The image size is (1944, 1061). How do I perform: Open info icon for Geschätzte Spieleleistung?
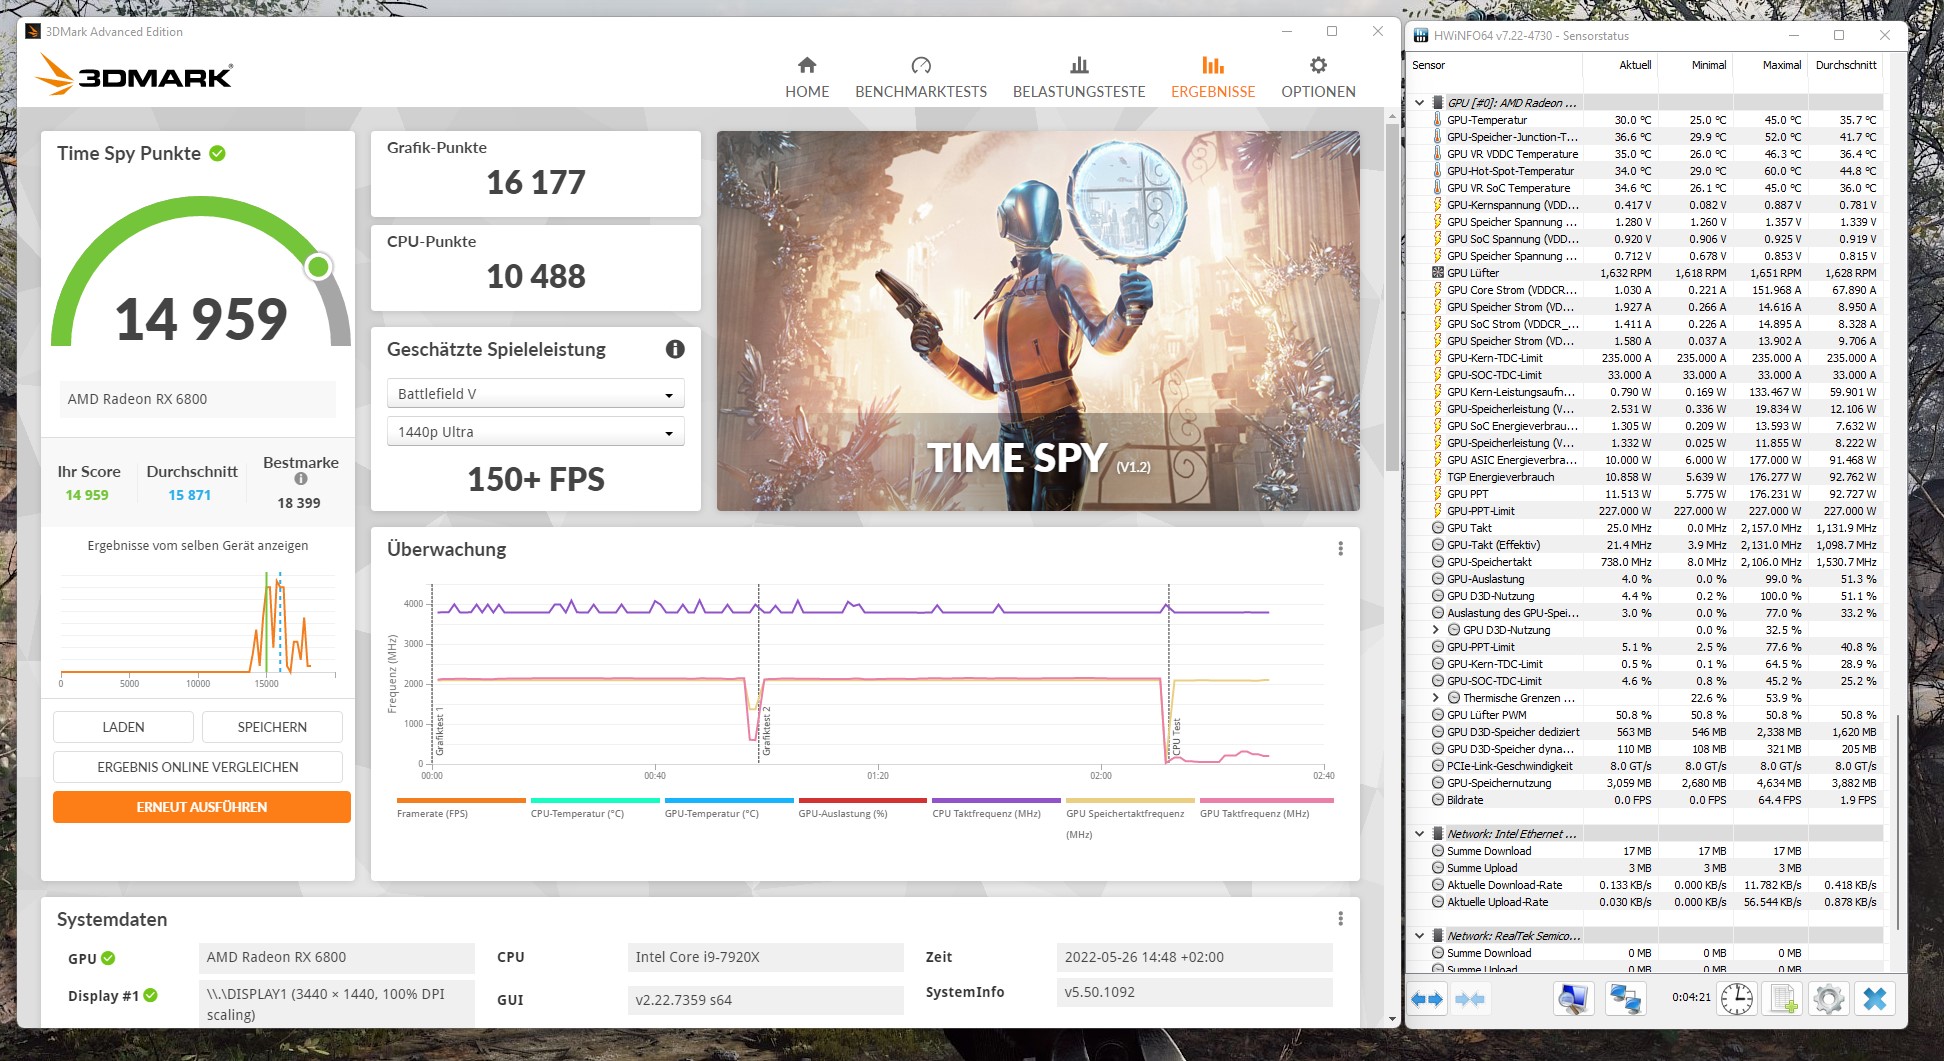point(675,349)
